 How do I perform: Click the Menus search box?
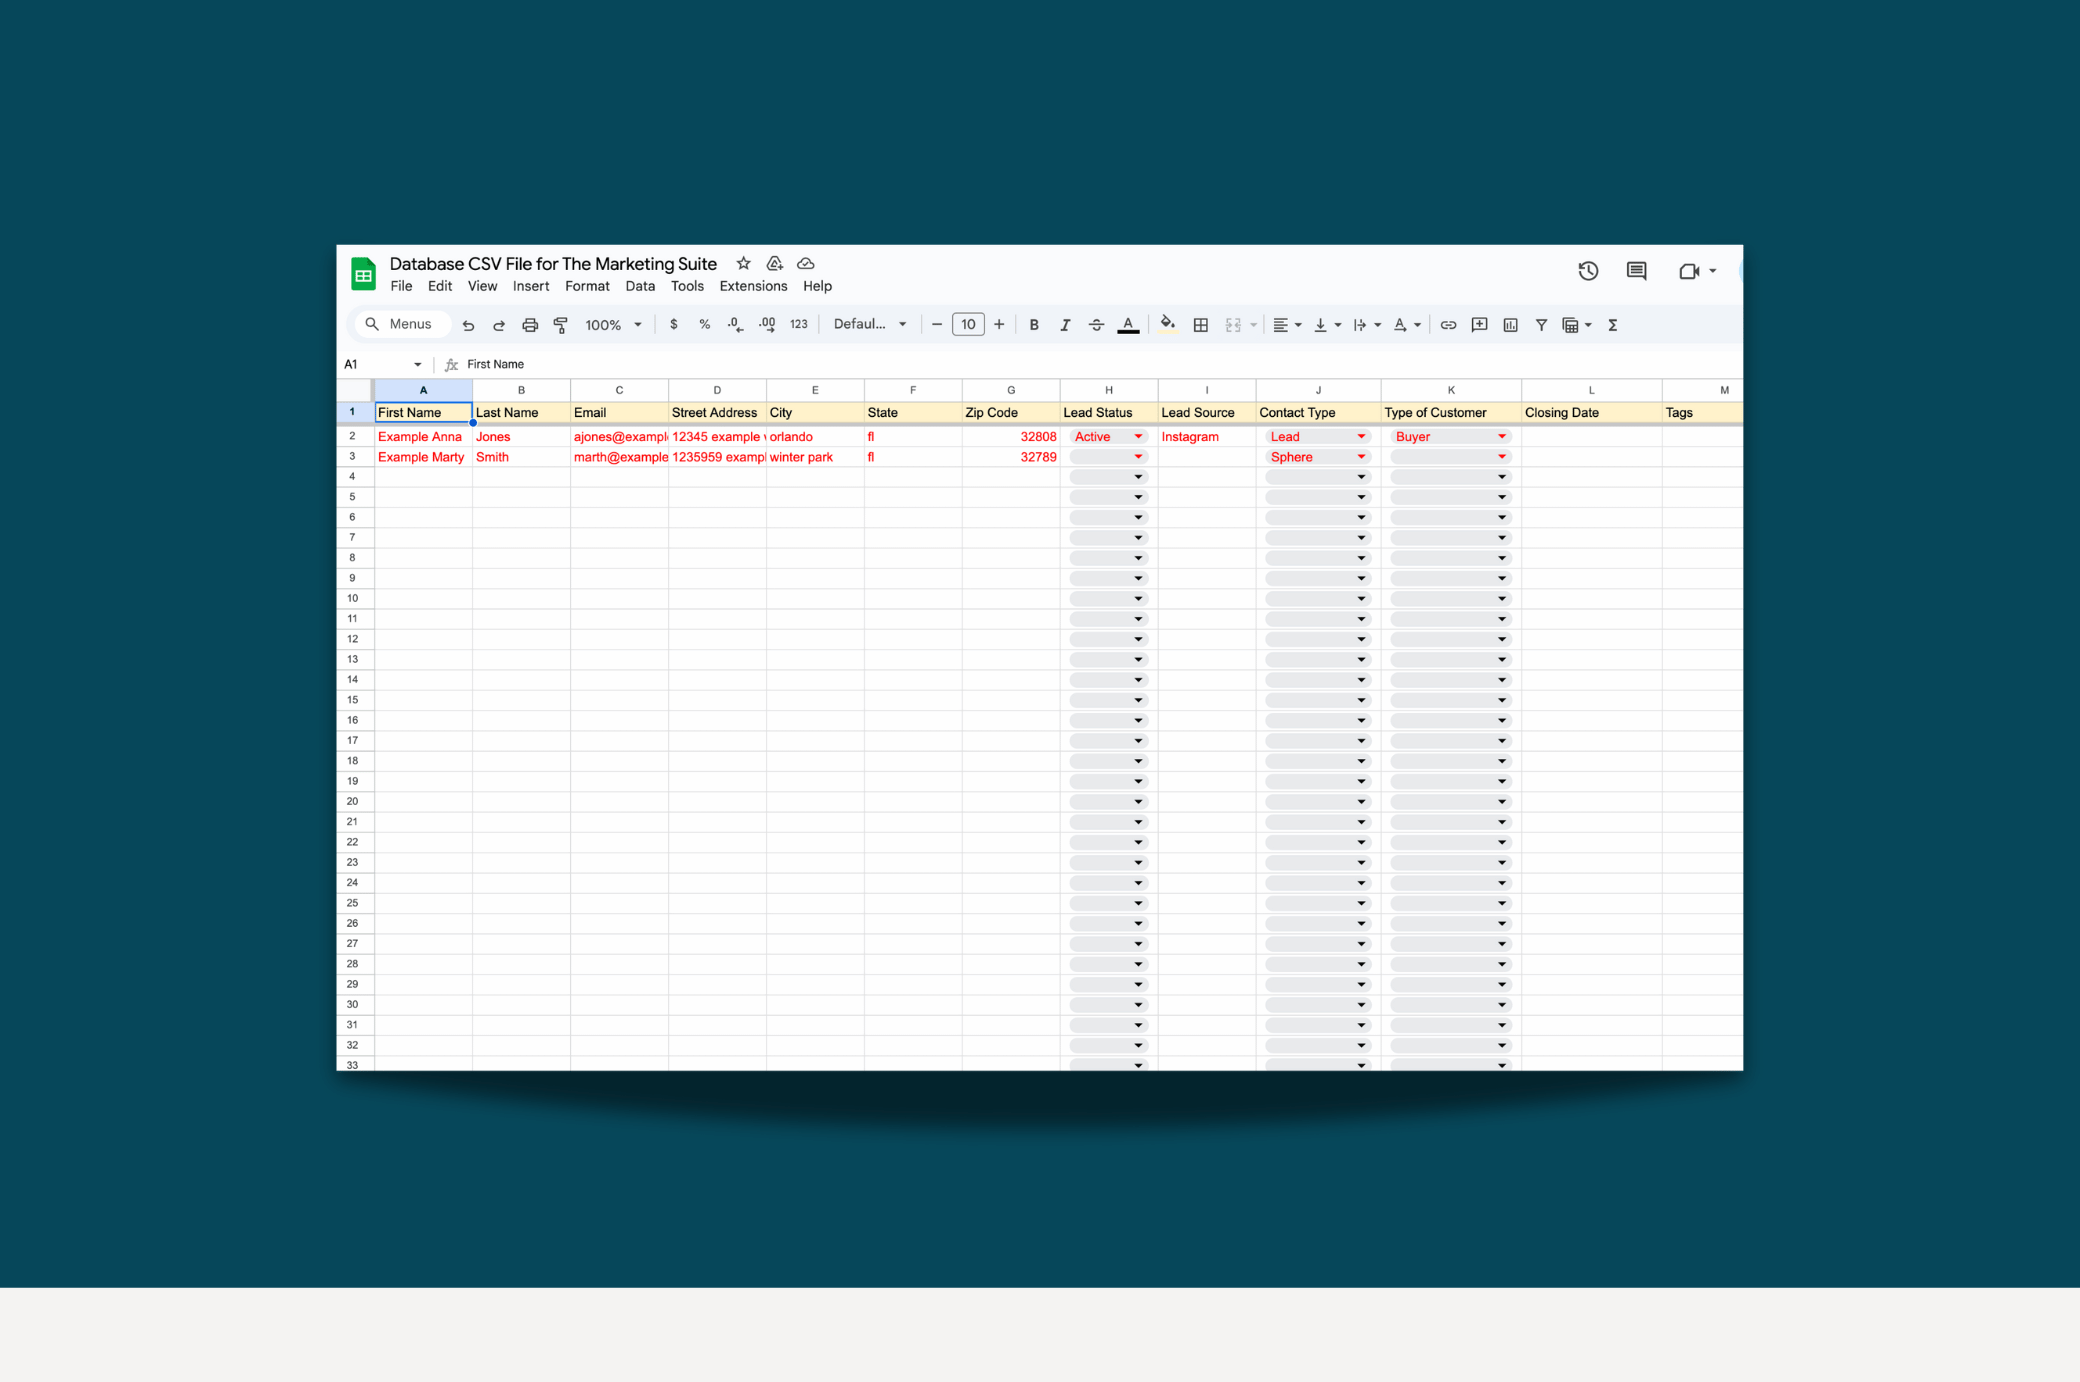click(x=402, y=324)
